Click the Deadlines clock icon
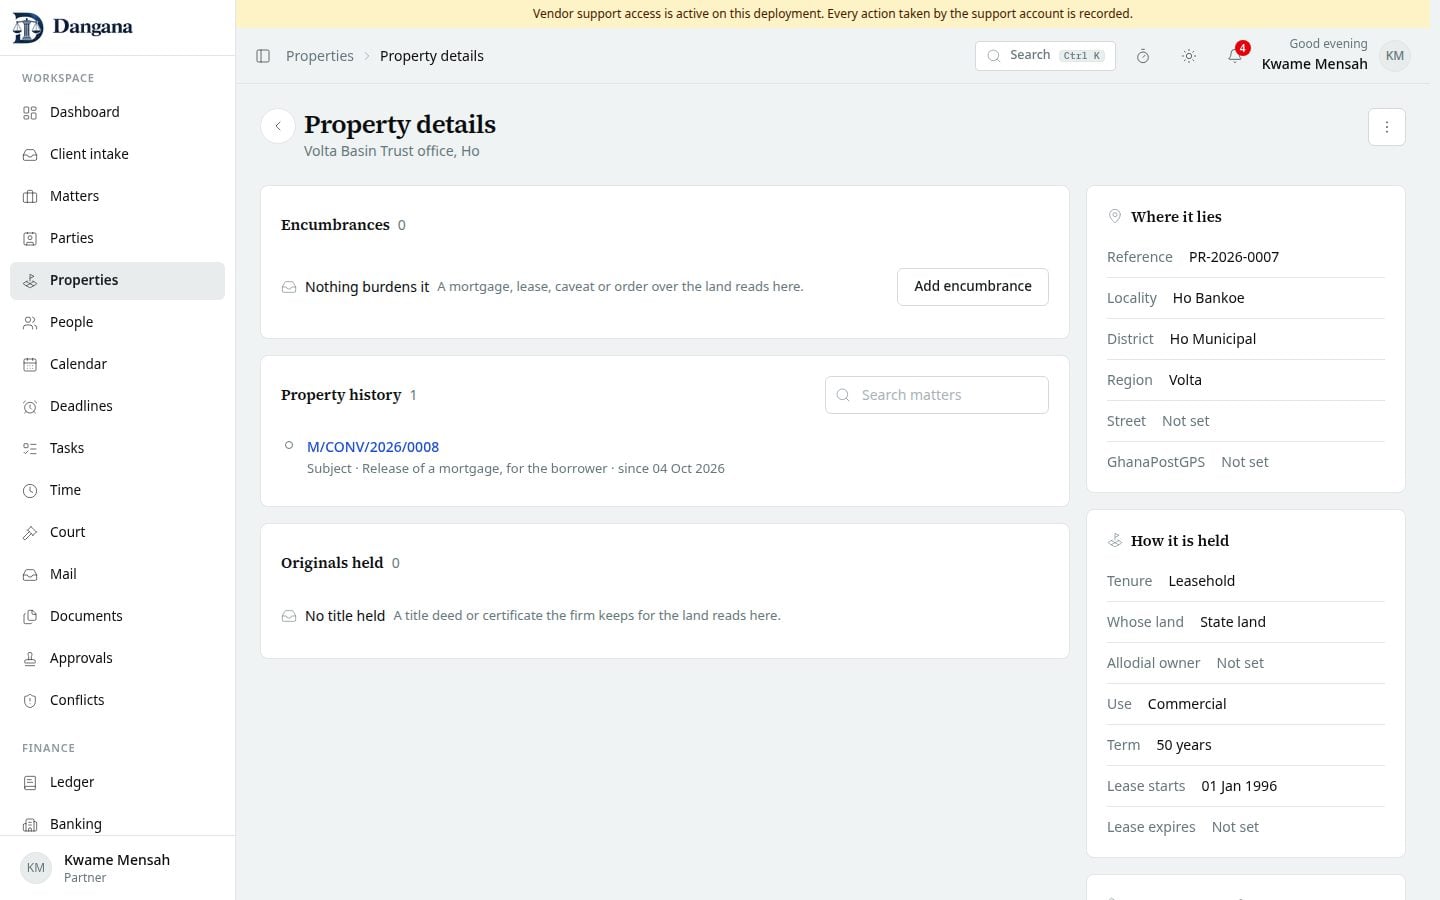 click(30, 406)
